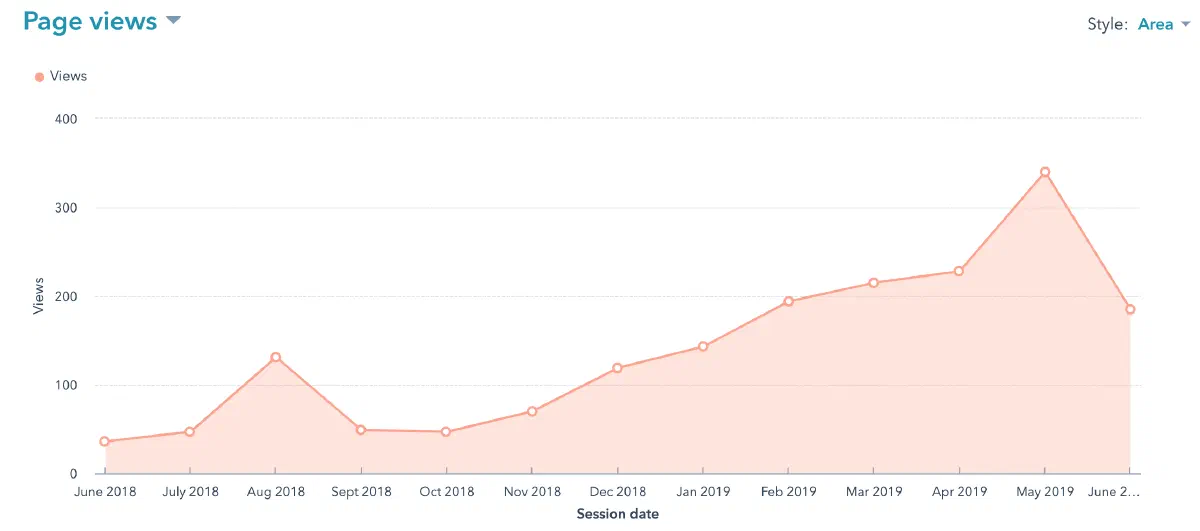
Task: Open the Page views dropdown arrow
Action: tap(173, 20)
